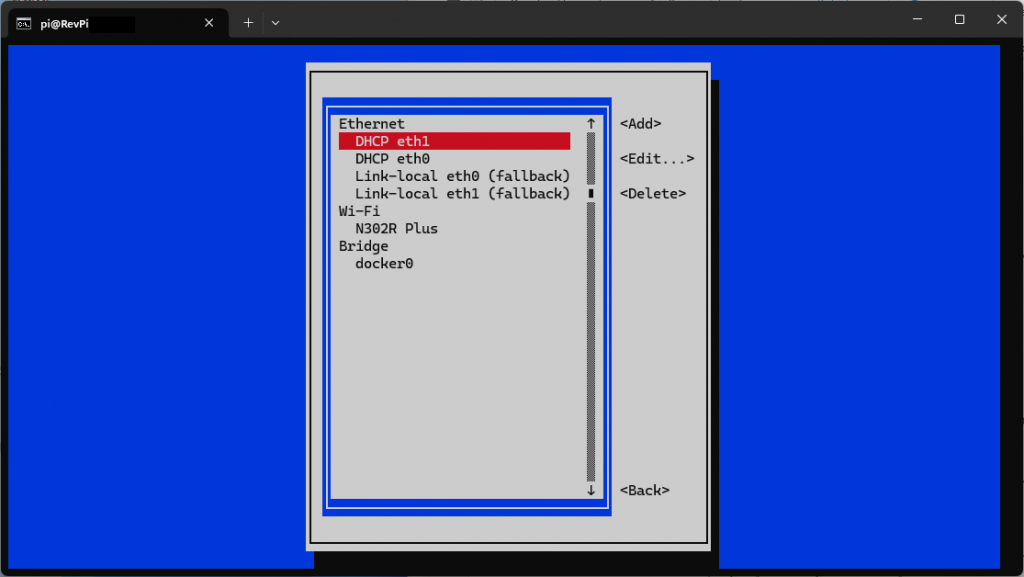Image resolution: width=1024 pixels, height=577 pixels.
Task: Select the <Delete> button
Action: point(652,193)
